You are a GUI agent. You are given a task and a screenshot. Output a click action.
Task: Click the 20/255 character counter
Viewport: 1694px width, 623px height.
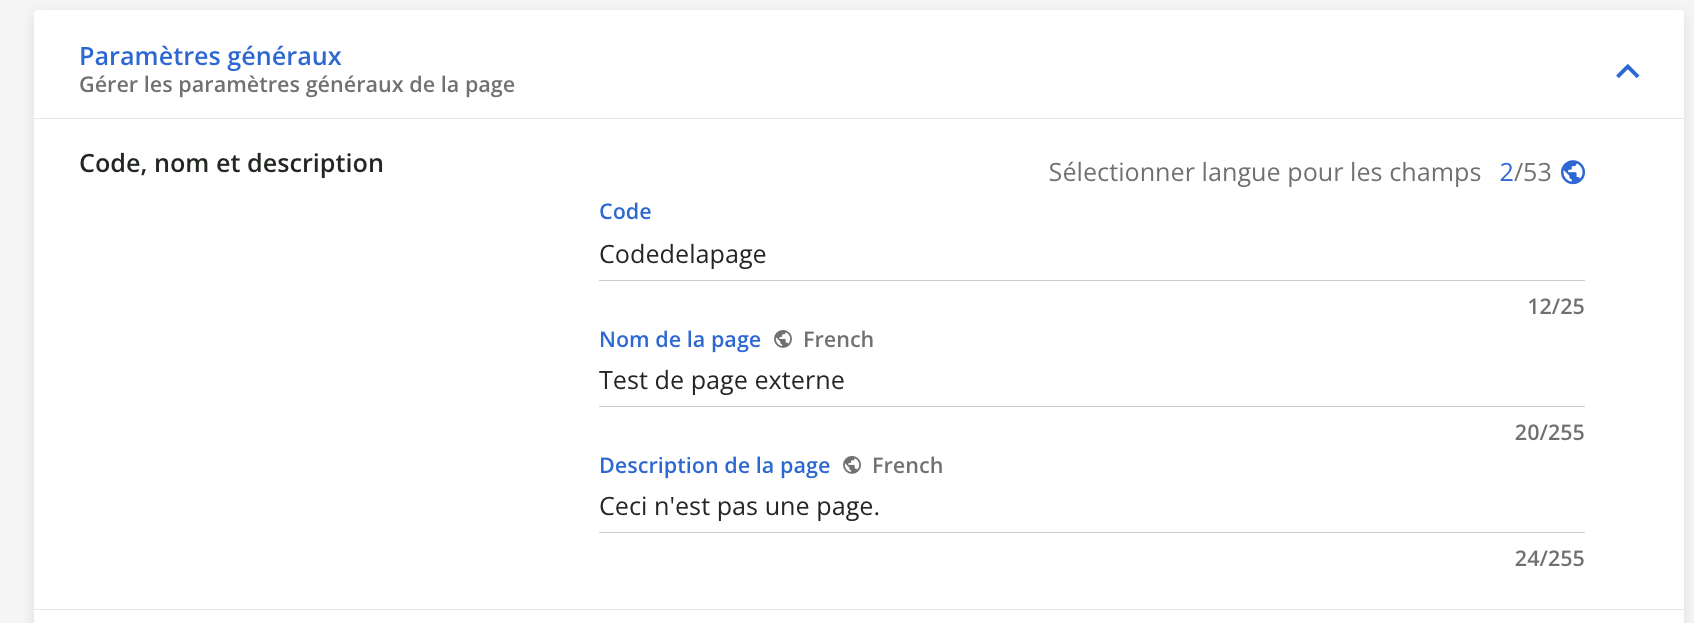coord(1549,433)
